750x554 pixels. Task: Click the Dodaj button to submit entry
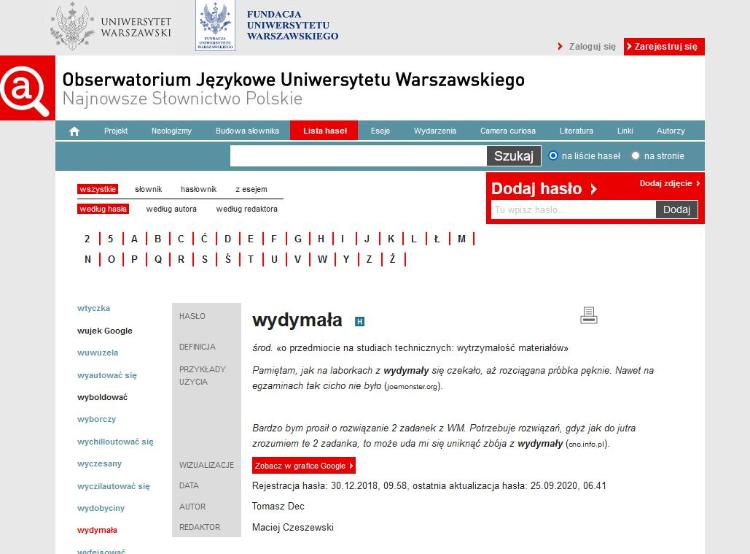[x=676, y=210]
